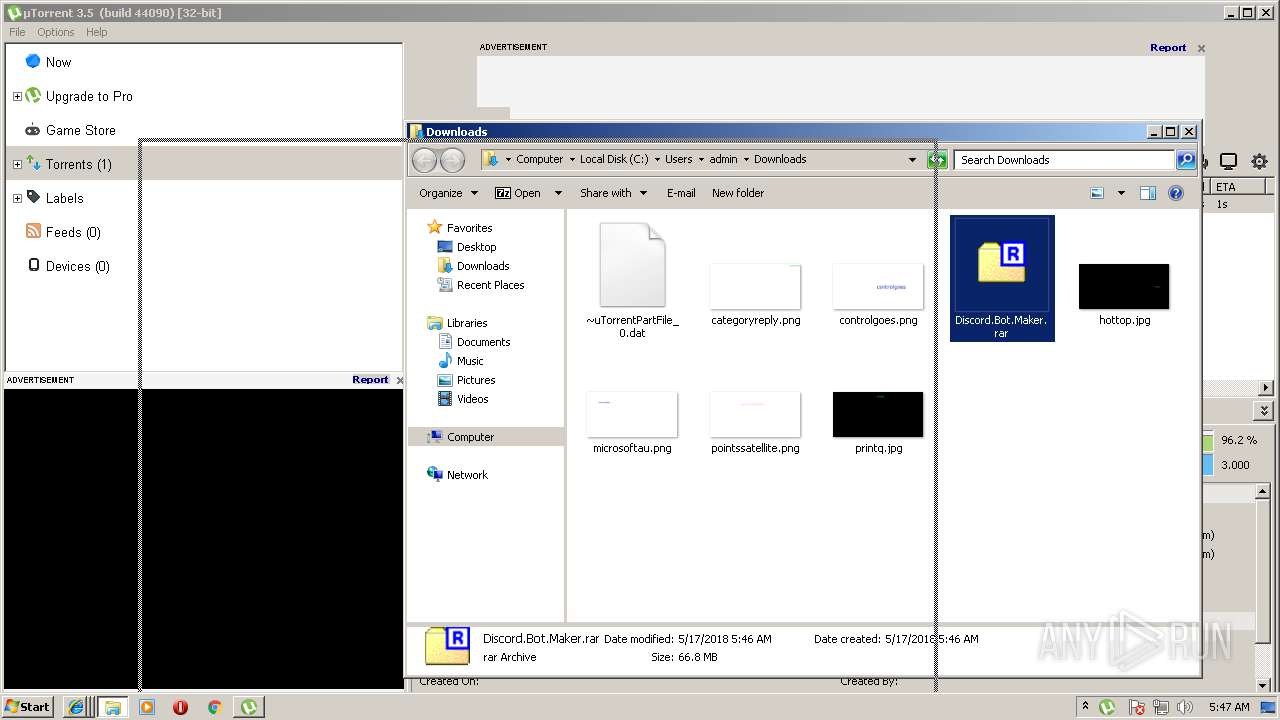Open Pictures library
Image resolution: width=1280 pixels, height=720 pixels.
[x=467, y=380]
